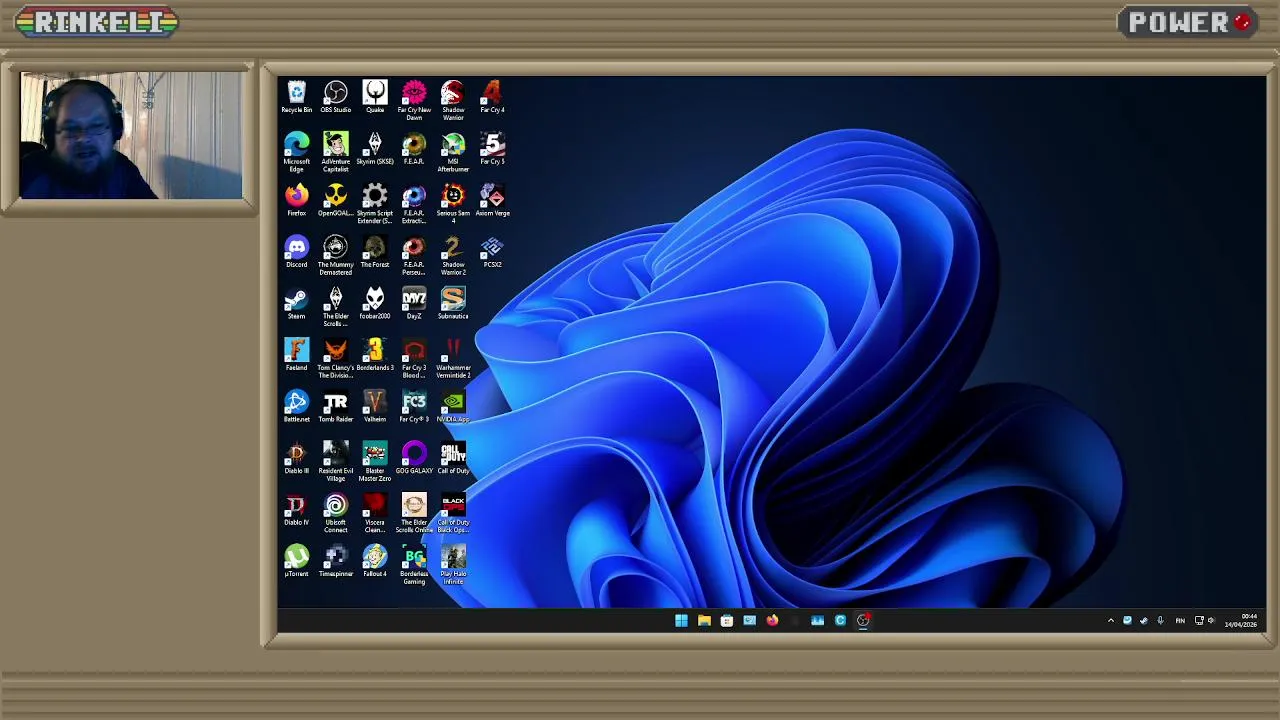
Task: Open the Quake desktop shortcut
Action: pyautogui.click(x=375, y=94)
